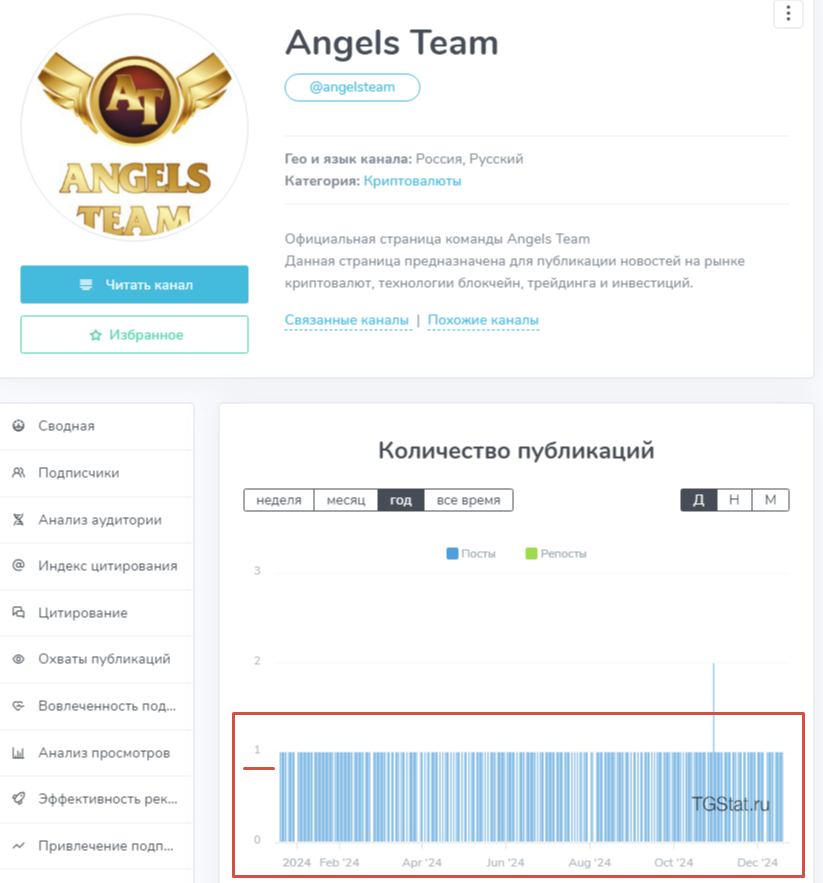
Task: Click channel icon on Читать канал button
Action: pyautogui.click(x=86, y=284)
